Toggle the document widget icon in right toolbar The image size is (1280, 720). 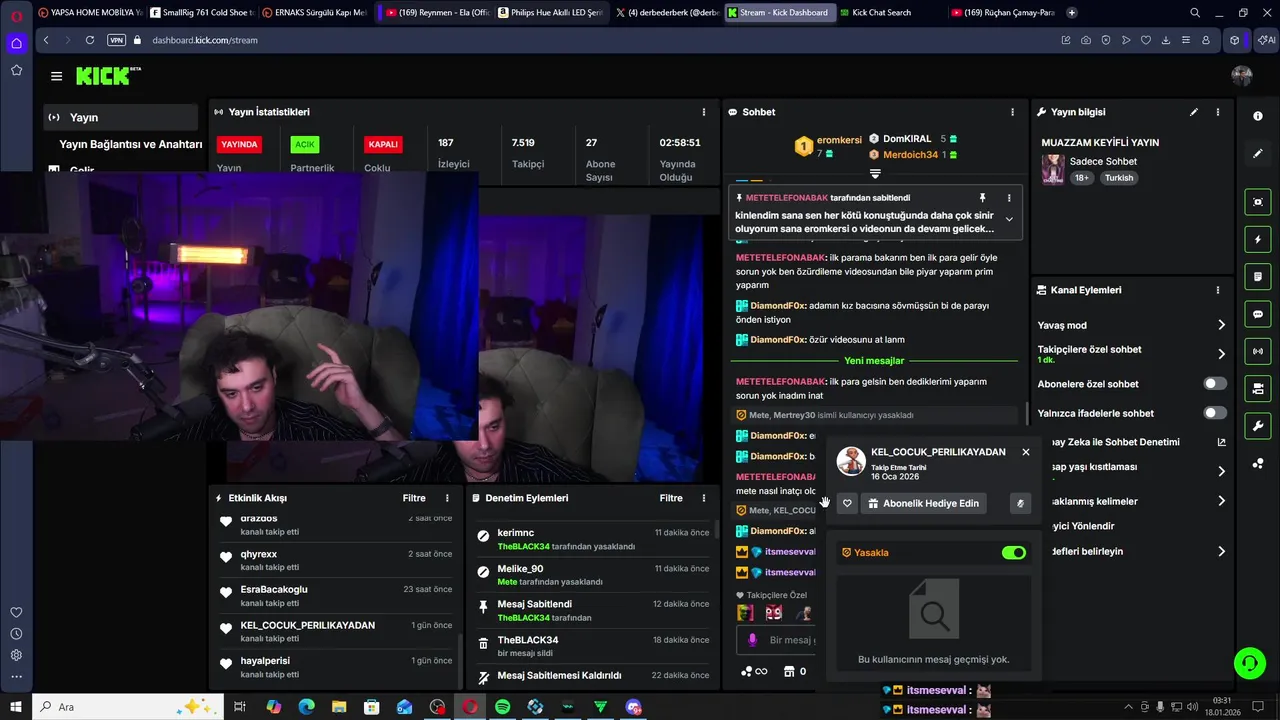click(1258, 276)
